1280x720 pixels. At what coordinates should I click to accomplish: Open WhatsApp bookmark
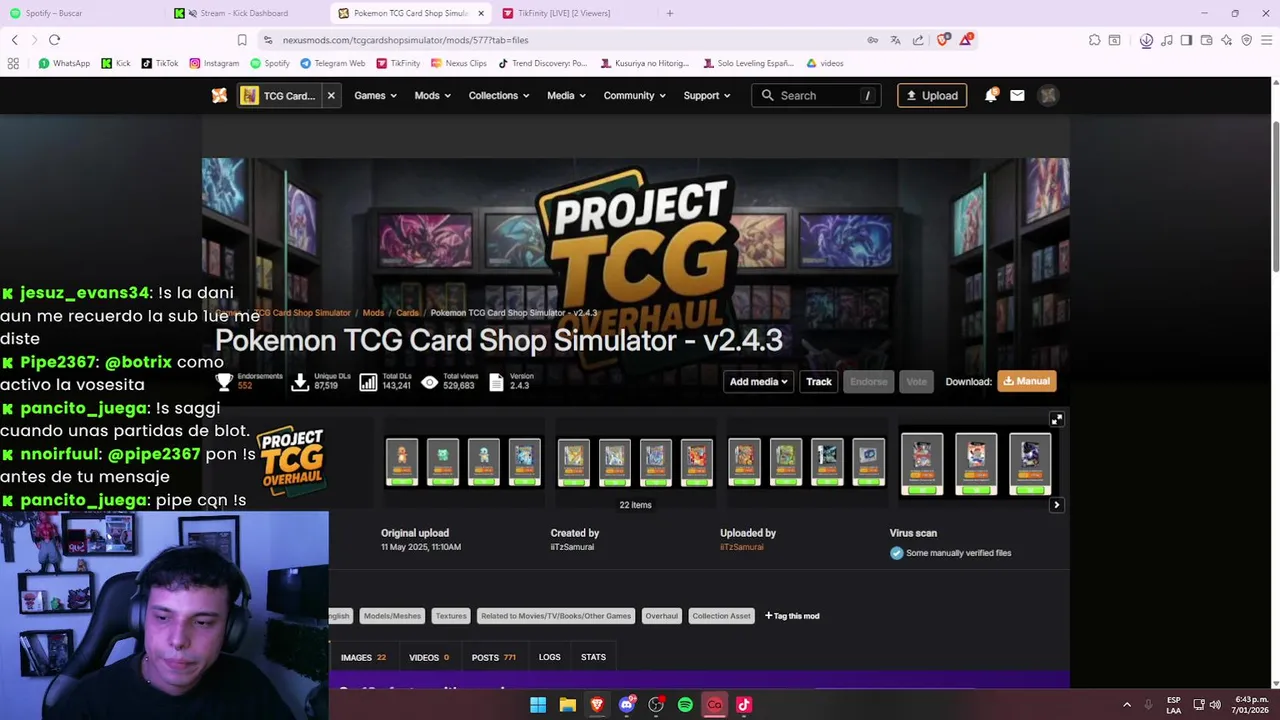(64, 63)
